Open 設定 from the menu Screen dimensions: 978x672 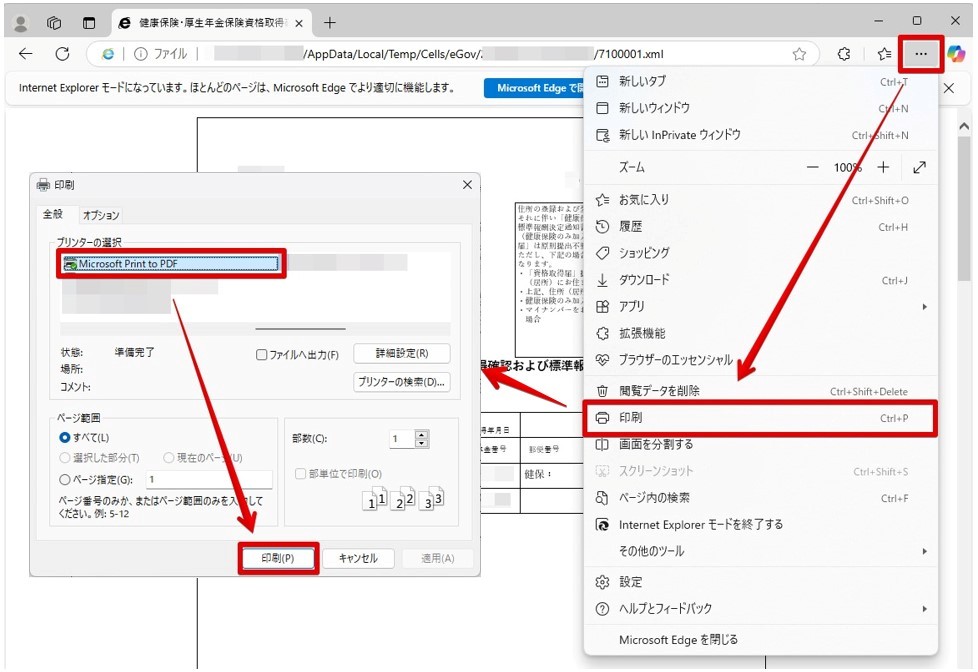click(x=760, y=582)
